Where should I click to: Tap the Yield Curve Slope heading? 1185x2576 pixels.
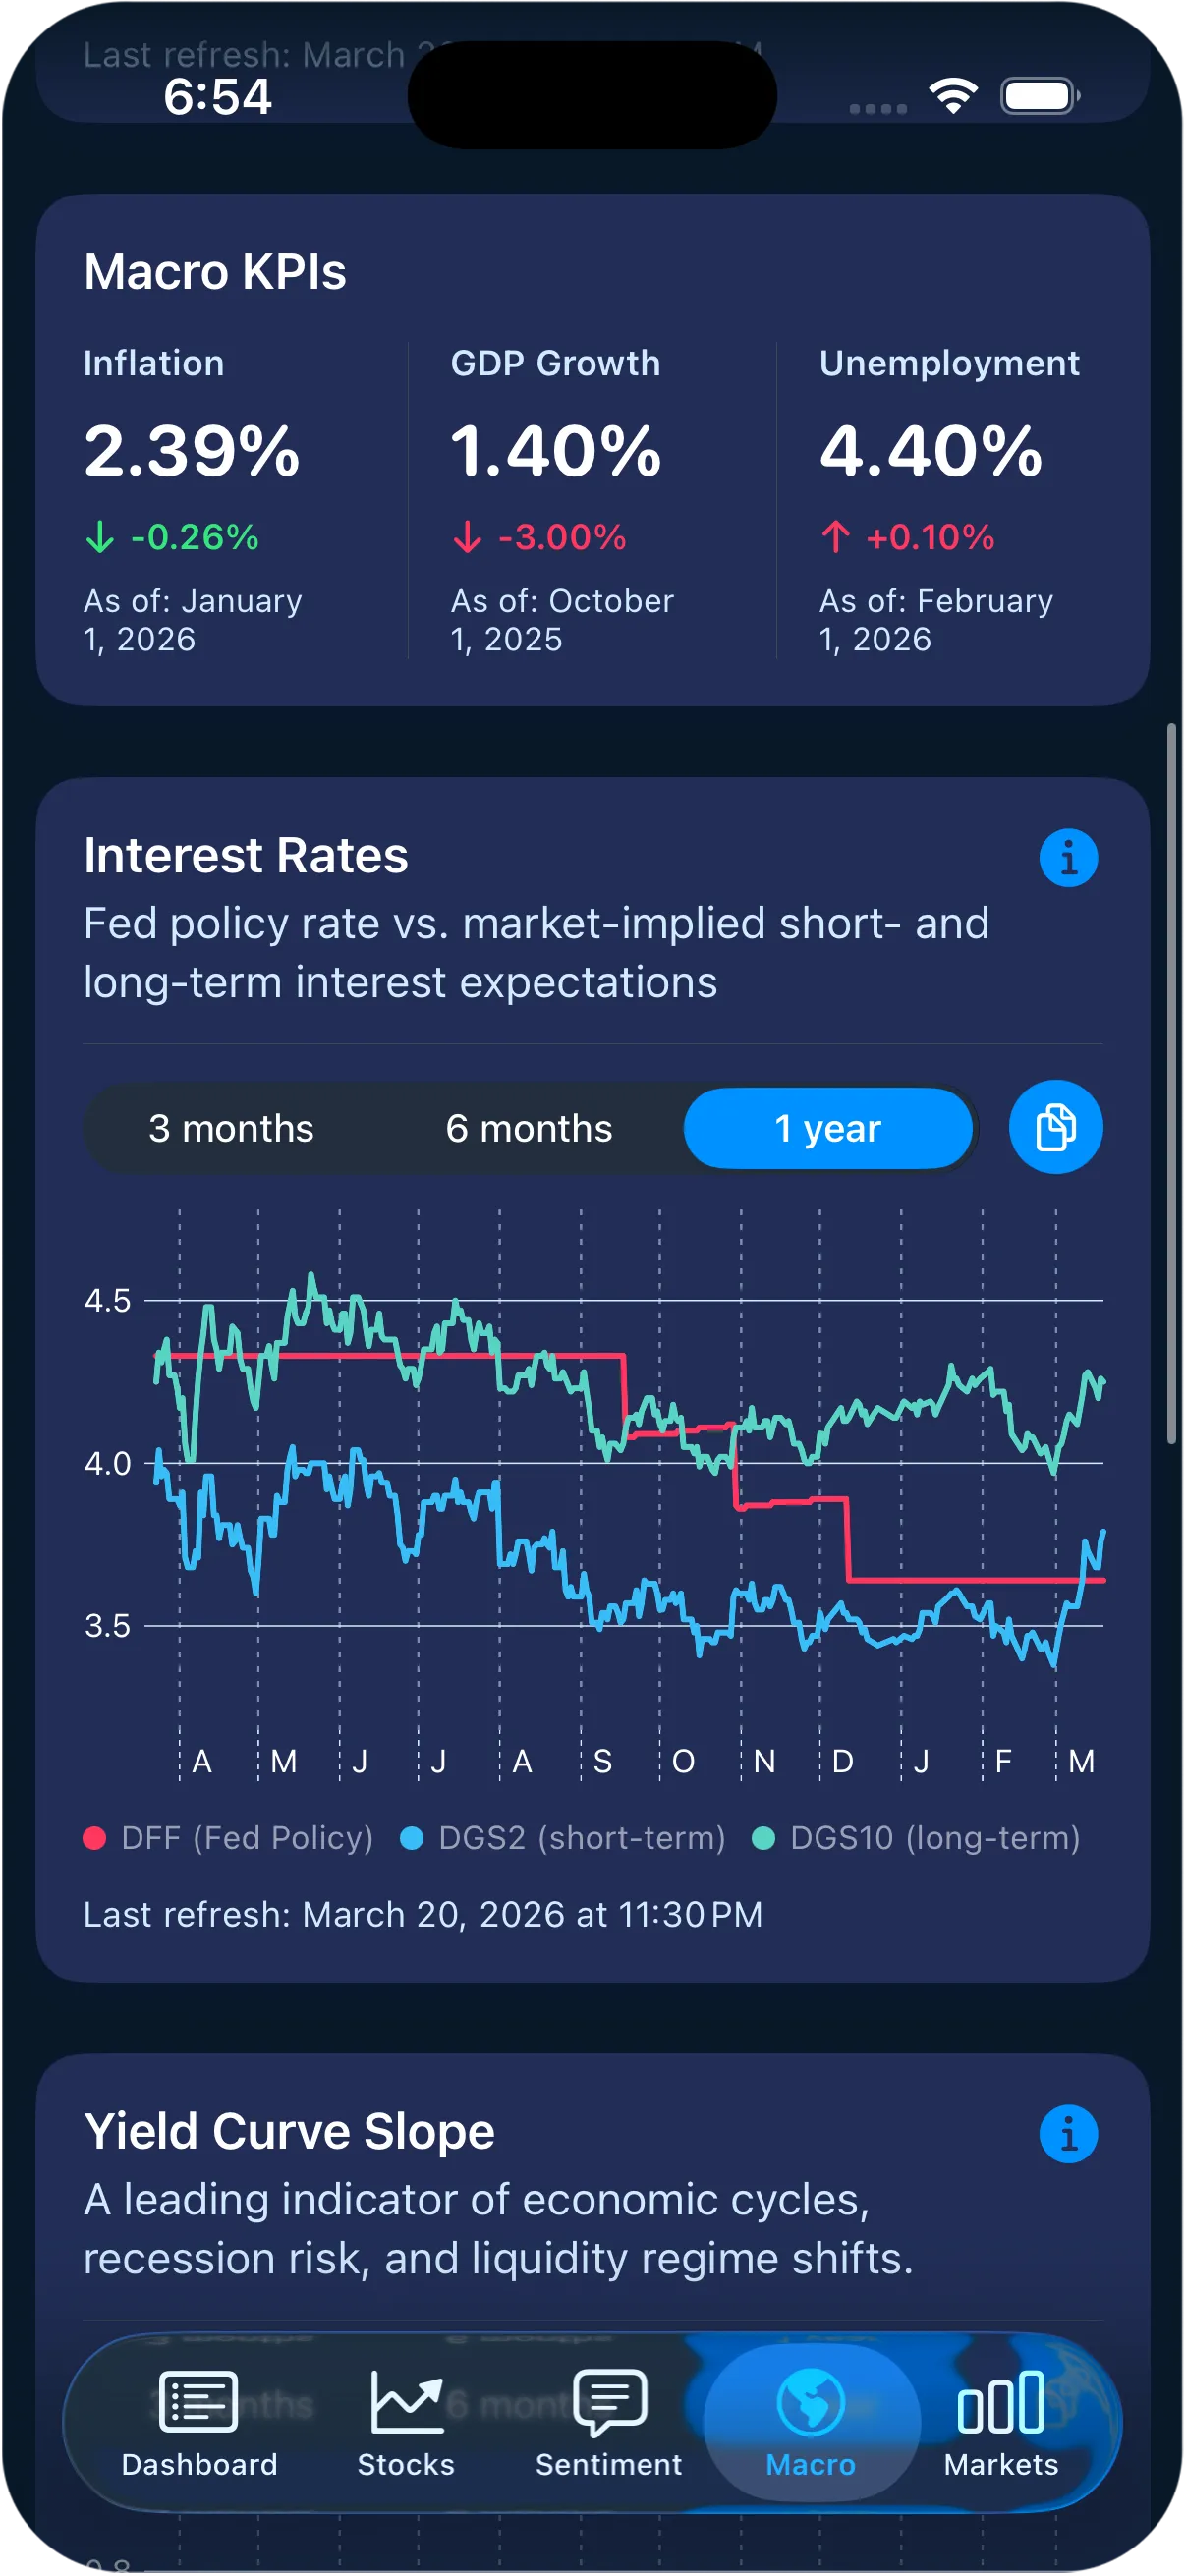click(289, 2130)
